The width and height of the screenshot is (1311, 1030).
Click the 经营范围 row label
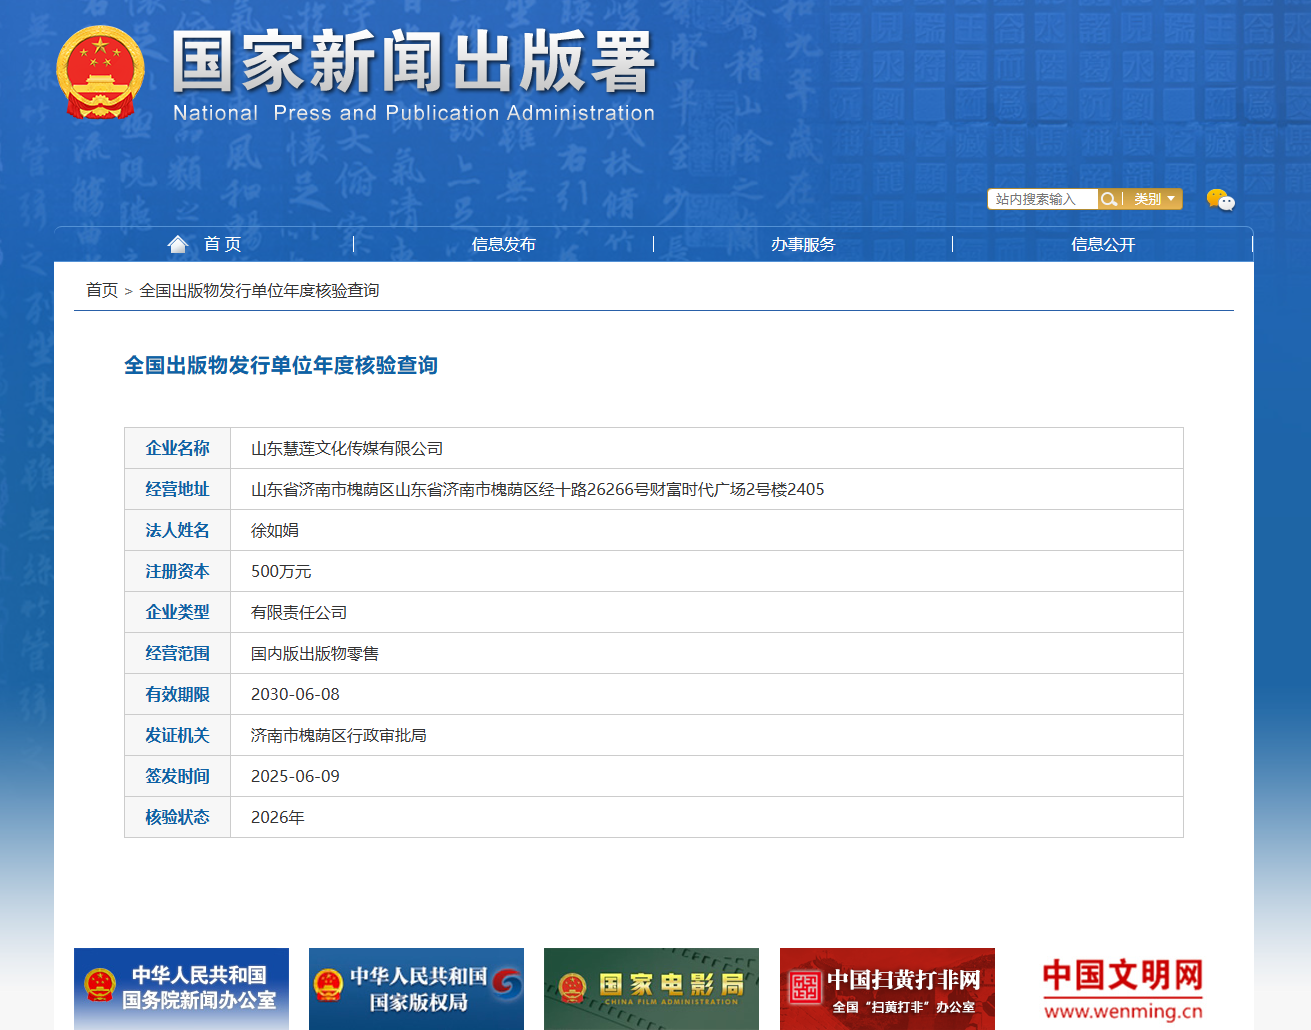pos(177,653)
